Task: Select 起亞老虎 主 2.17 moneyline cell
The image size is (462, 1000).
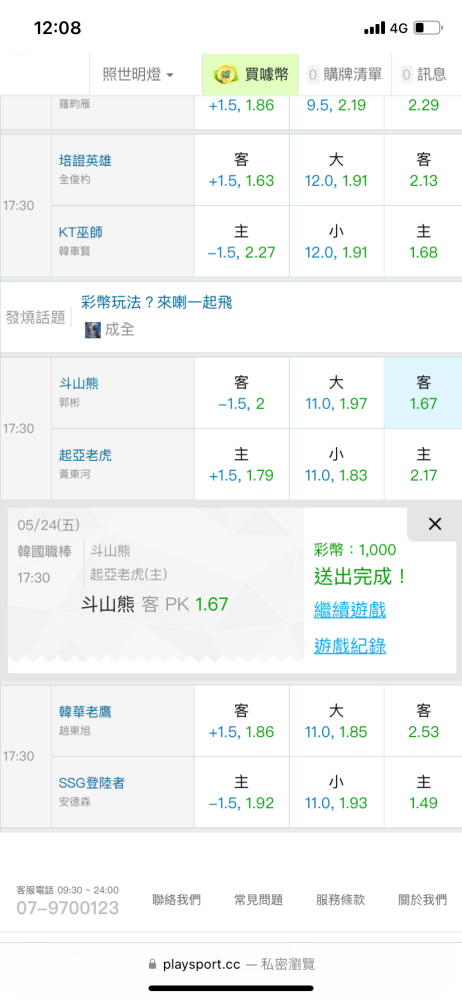Action: [x=424, y=464]
